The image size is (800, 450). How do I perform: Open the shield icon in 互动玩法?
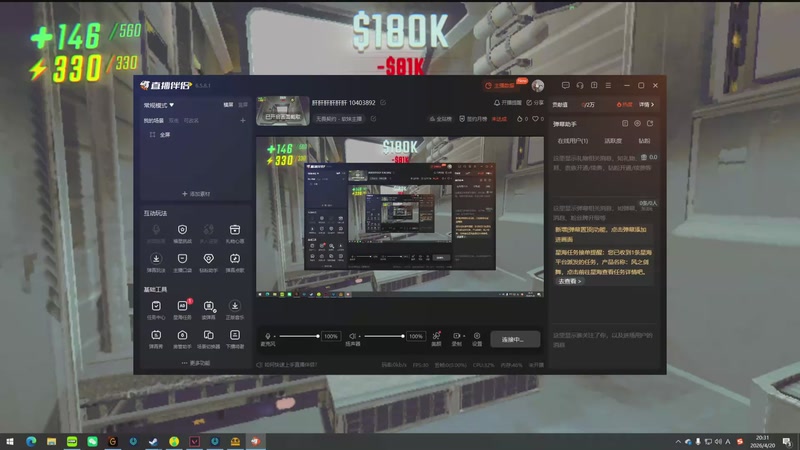coord(182,230)
